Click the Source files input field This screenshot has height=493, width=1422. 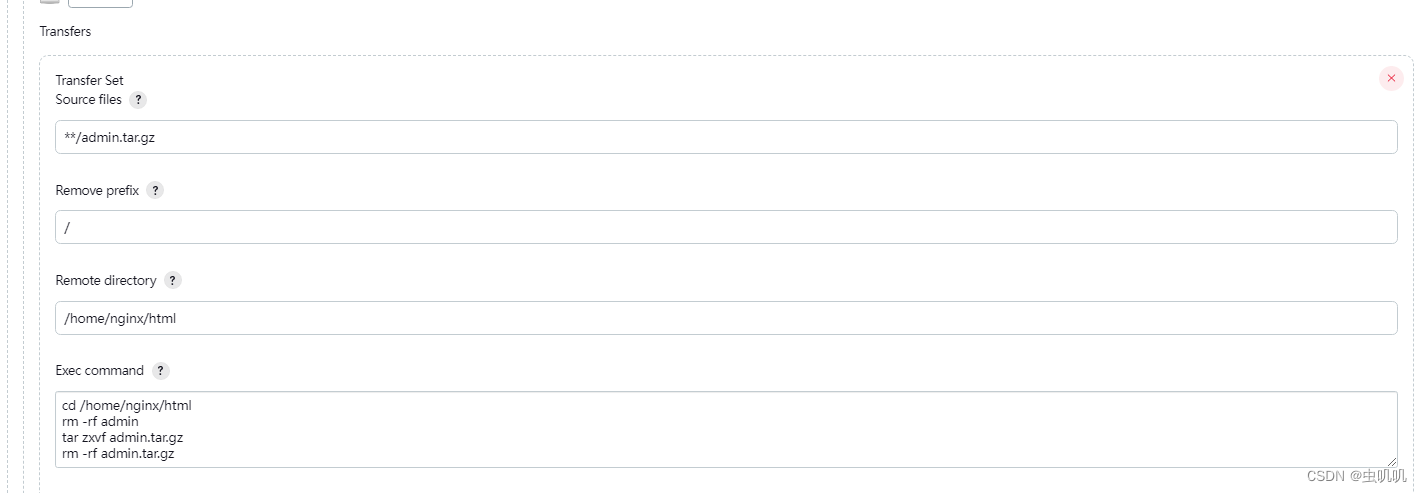coord(725,138)
